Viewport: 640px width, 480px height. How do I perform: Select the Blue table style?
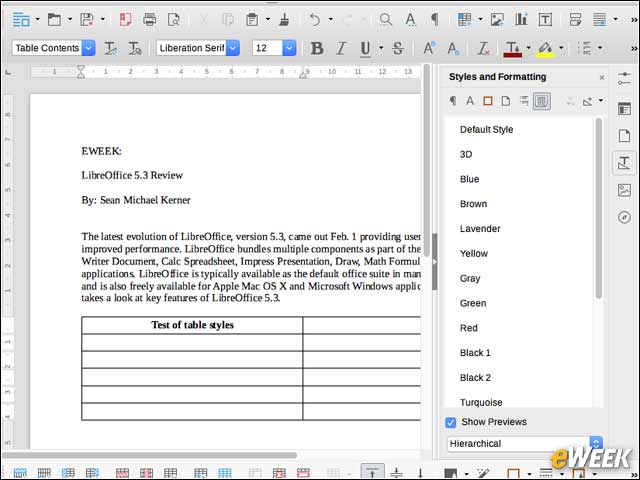[x=469, y=179]
